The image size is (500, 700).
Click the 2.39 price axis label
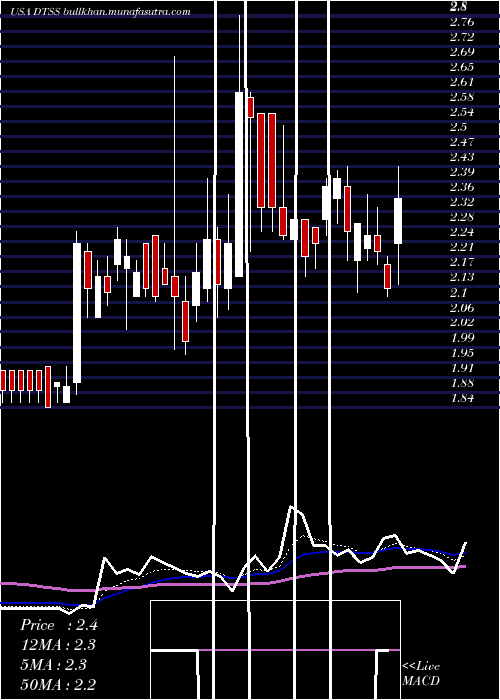[x=462, y=172]
